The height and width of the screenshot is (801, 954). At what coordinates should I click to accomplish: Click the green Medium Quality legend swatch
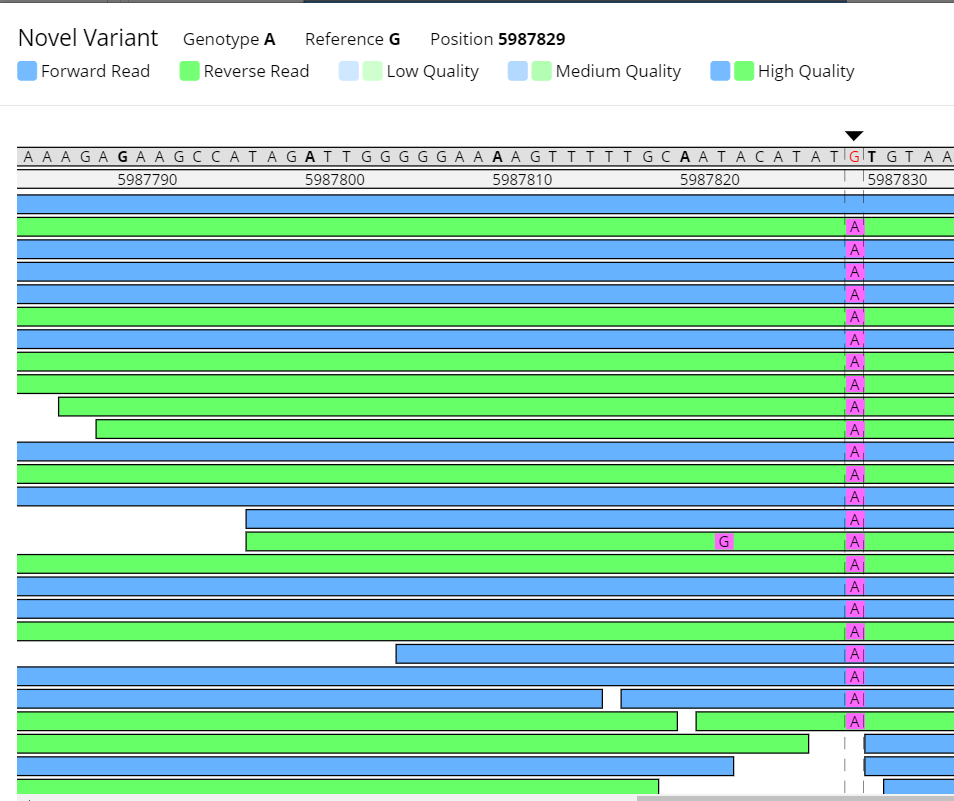[541, 71]
